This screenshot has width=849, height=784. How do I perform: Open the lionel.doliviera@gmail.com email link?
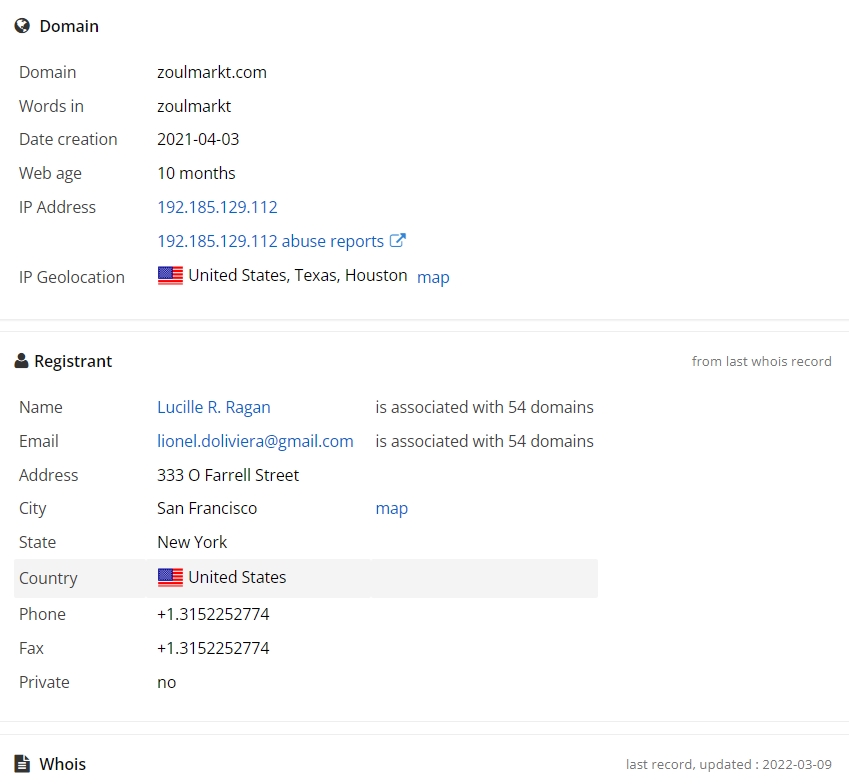(x=255, y=441)
